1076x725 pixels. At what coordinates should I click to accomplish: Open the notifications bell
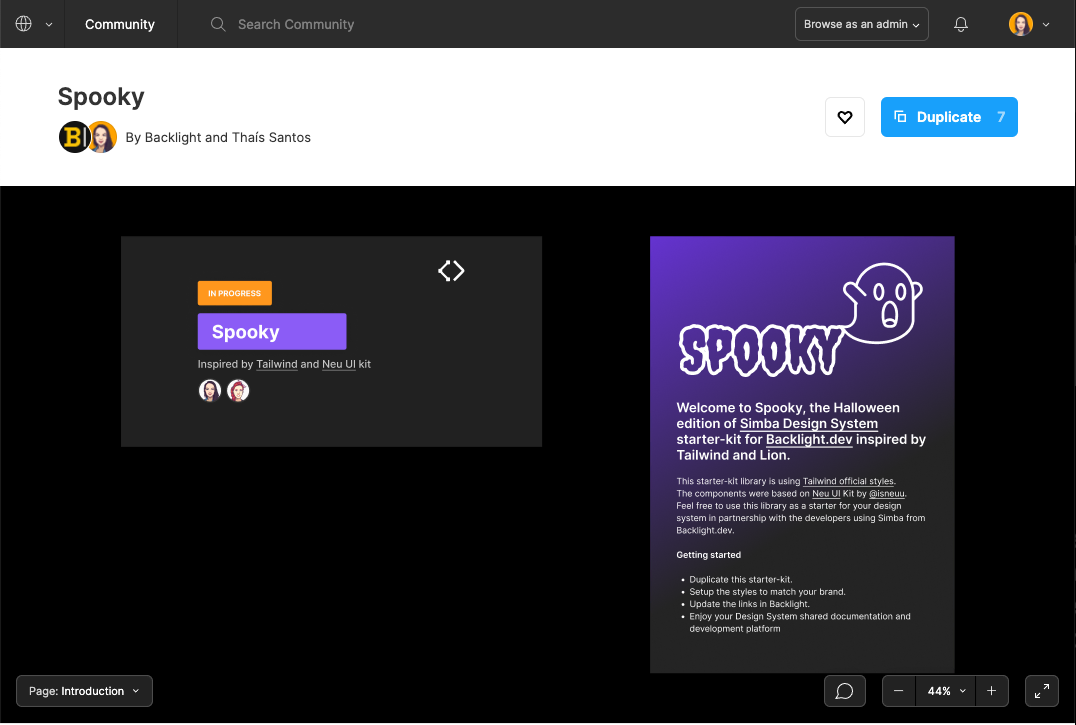pos(961,24)
